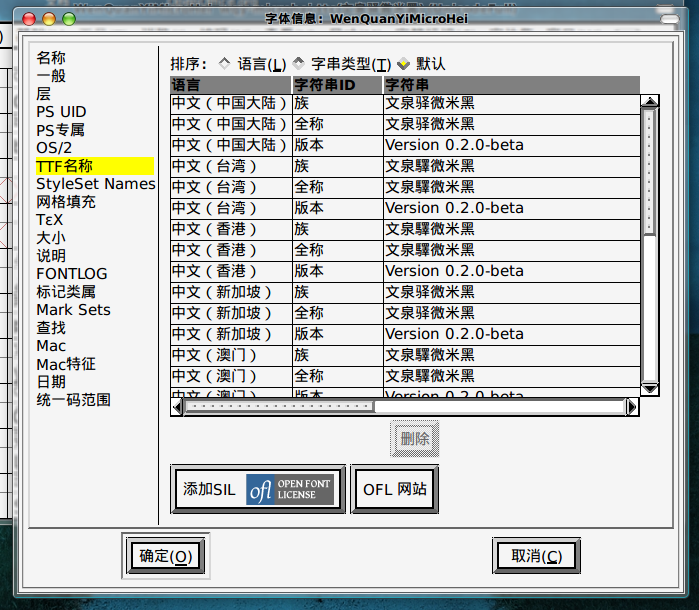Click 文泉驛微米黑 string in 澳门 全称 row

(512, 376)
